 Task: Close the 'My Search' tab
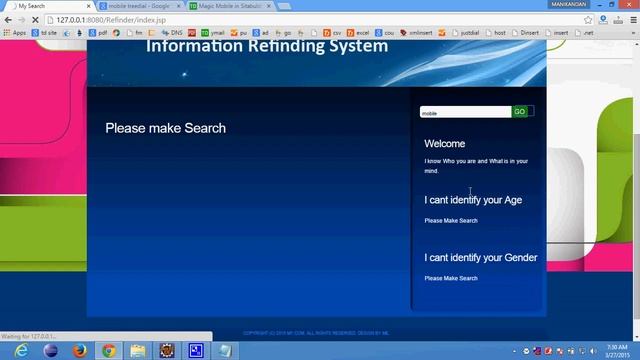[x=89, y=6]
